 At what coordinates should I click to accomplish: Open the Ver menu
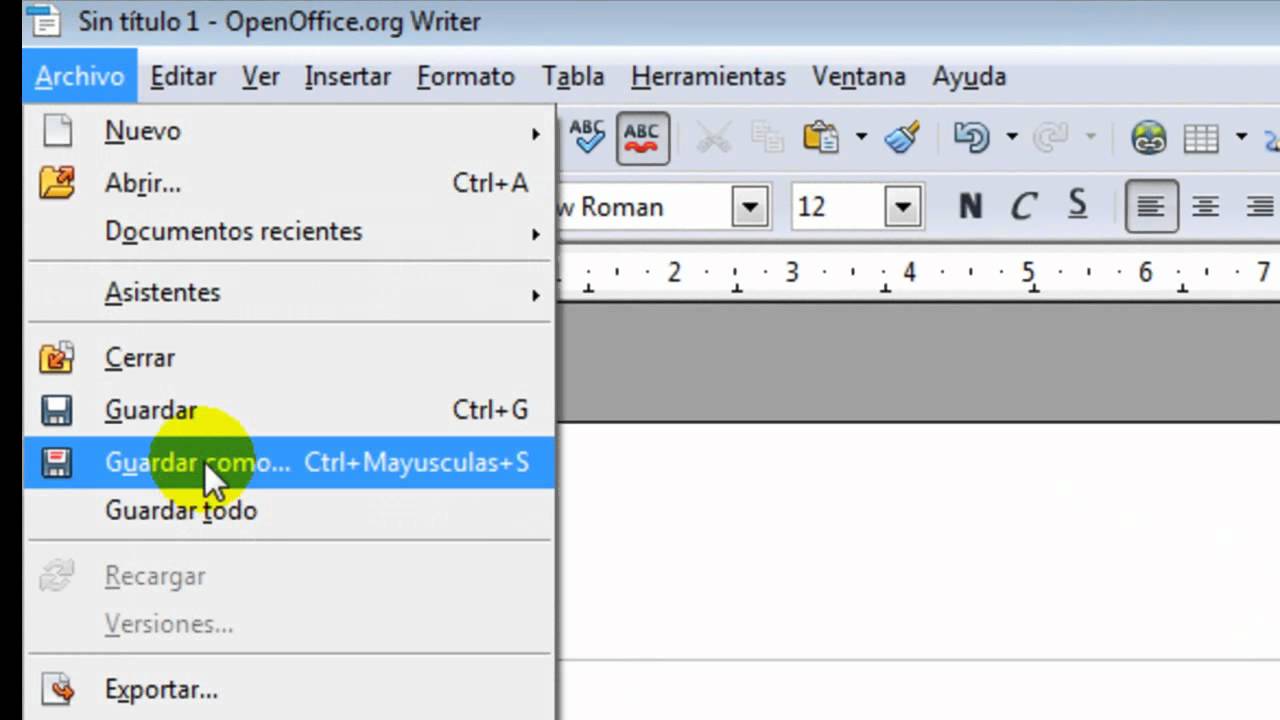click(260, 77)
